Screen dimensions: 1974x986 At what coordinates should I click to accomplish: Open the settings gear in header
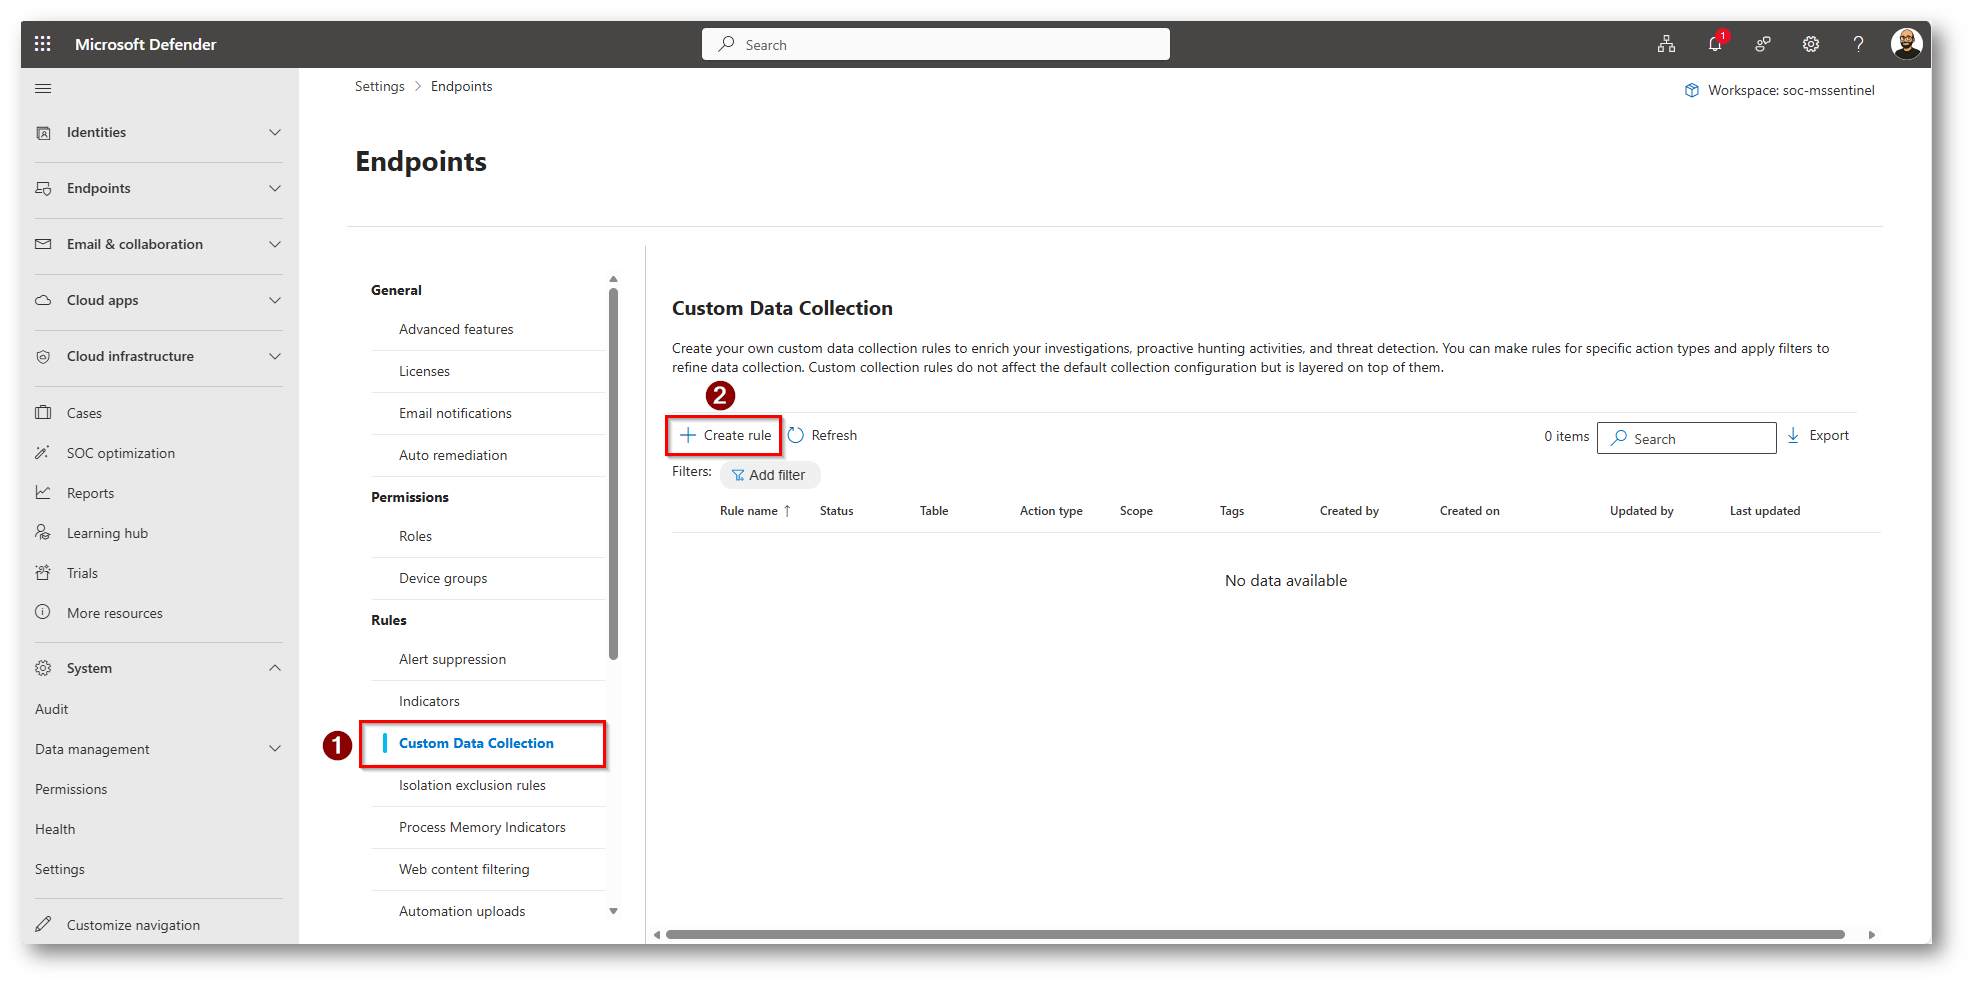pos(1810,44)
